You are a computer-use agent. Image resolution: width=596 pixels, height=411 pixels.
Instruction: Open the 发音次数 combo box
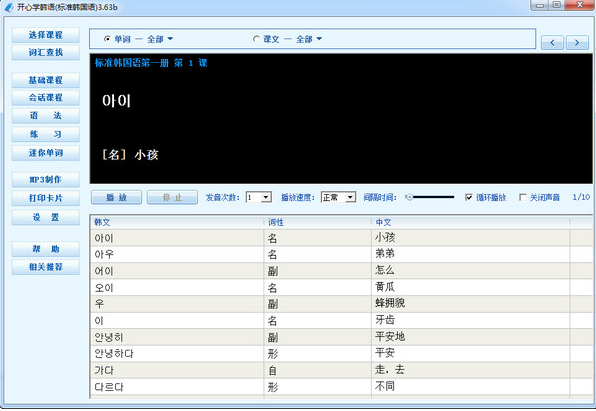[258, 197]
